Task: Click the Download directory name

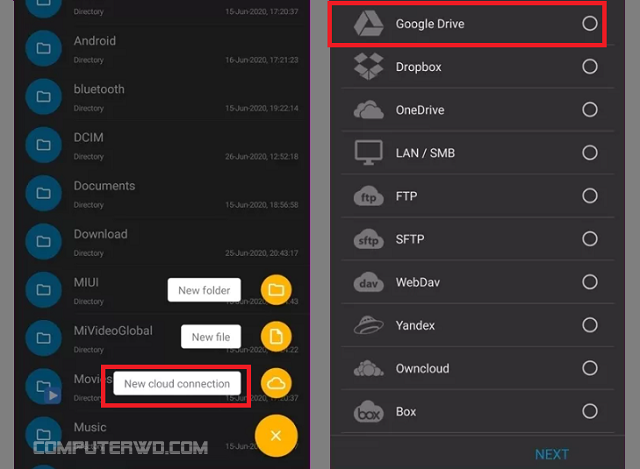Action: [x=101, y=234]
